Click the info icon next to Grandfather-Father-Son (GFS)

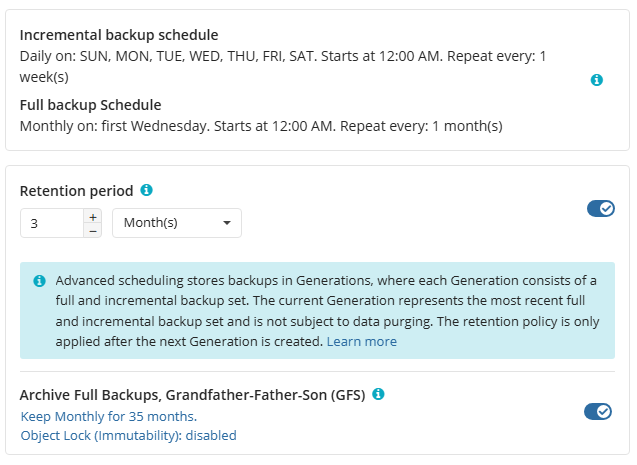[x=378, y=394]
